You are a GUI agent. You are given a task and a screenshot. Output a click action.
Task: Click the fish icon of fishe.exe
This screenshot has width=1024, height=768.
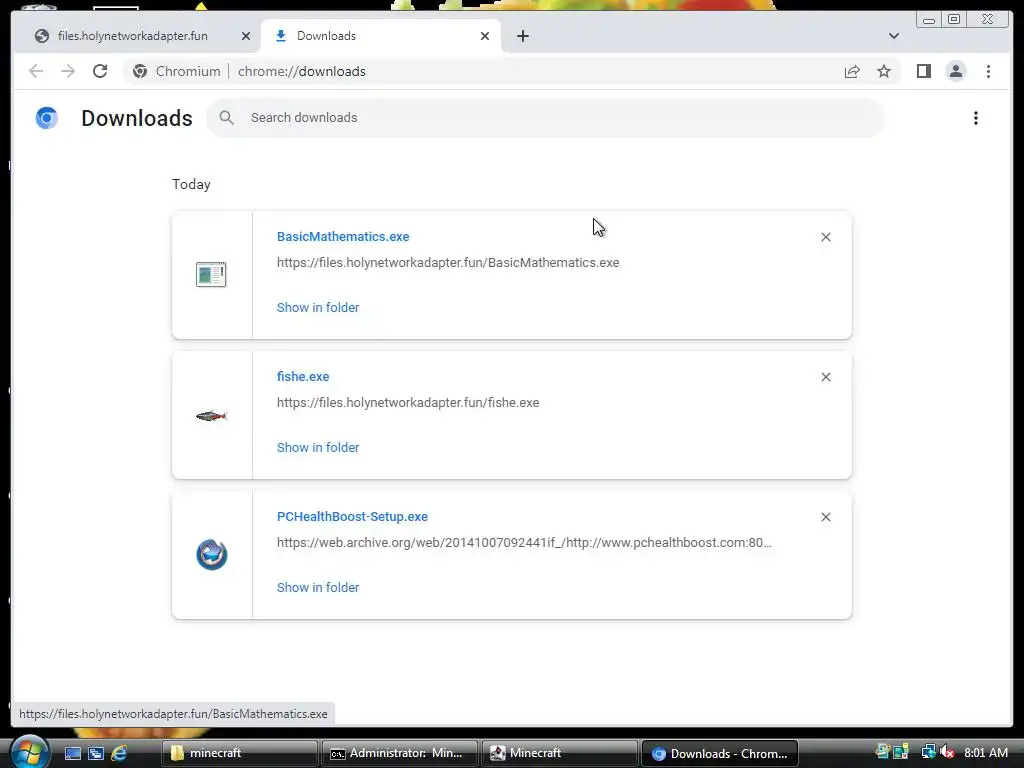click(211, 415)
